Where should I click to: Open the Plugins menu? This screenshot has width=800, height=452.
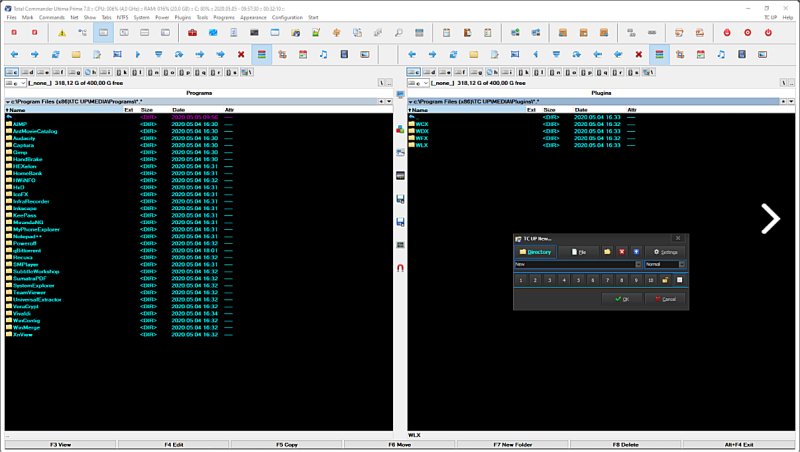(181, 18)
